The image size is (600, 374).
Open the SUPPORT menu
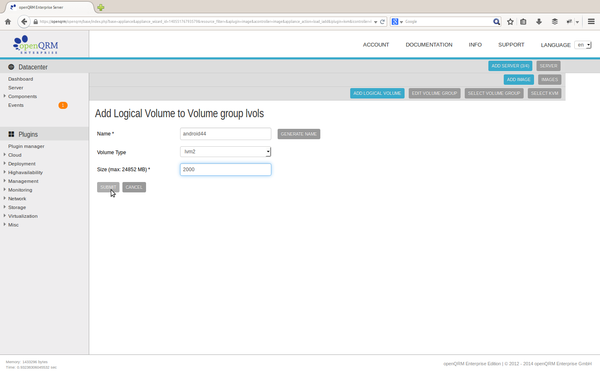point(511,45)
